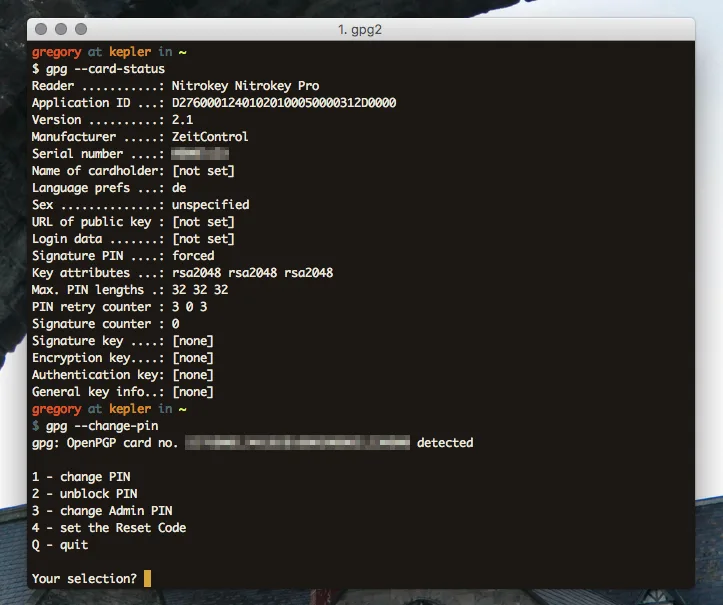Click the blurred OpenPGP card number
This screenshot has height=605, width=723.
(298, 442)
